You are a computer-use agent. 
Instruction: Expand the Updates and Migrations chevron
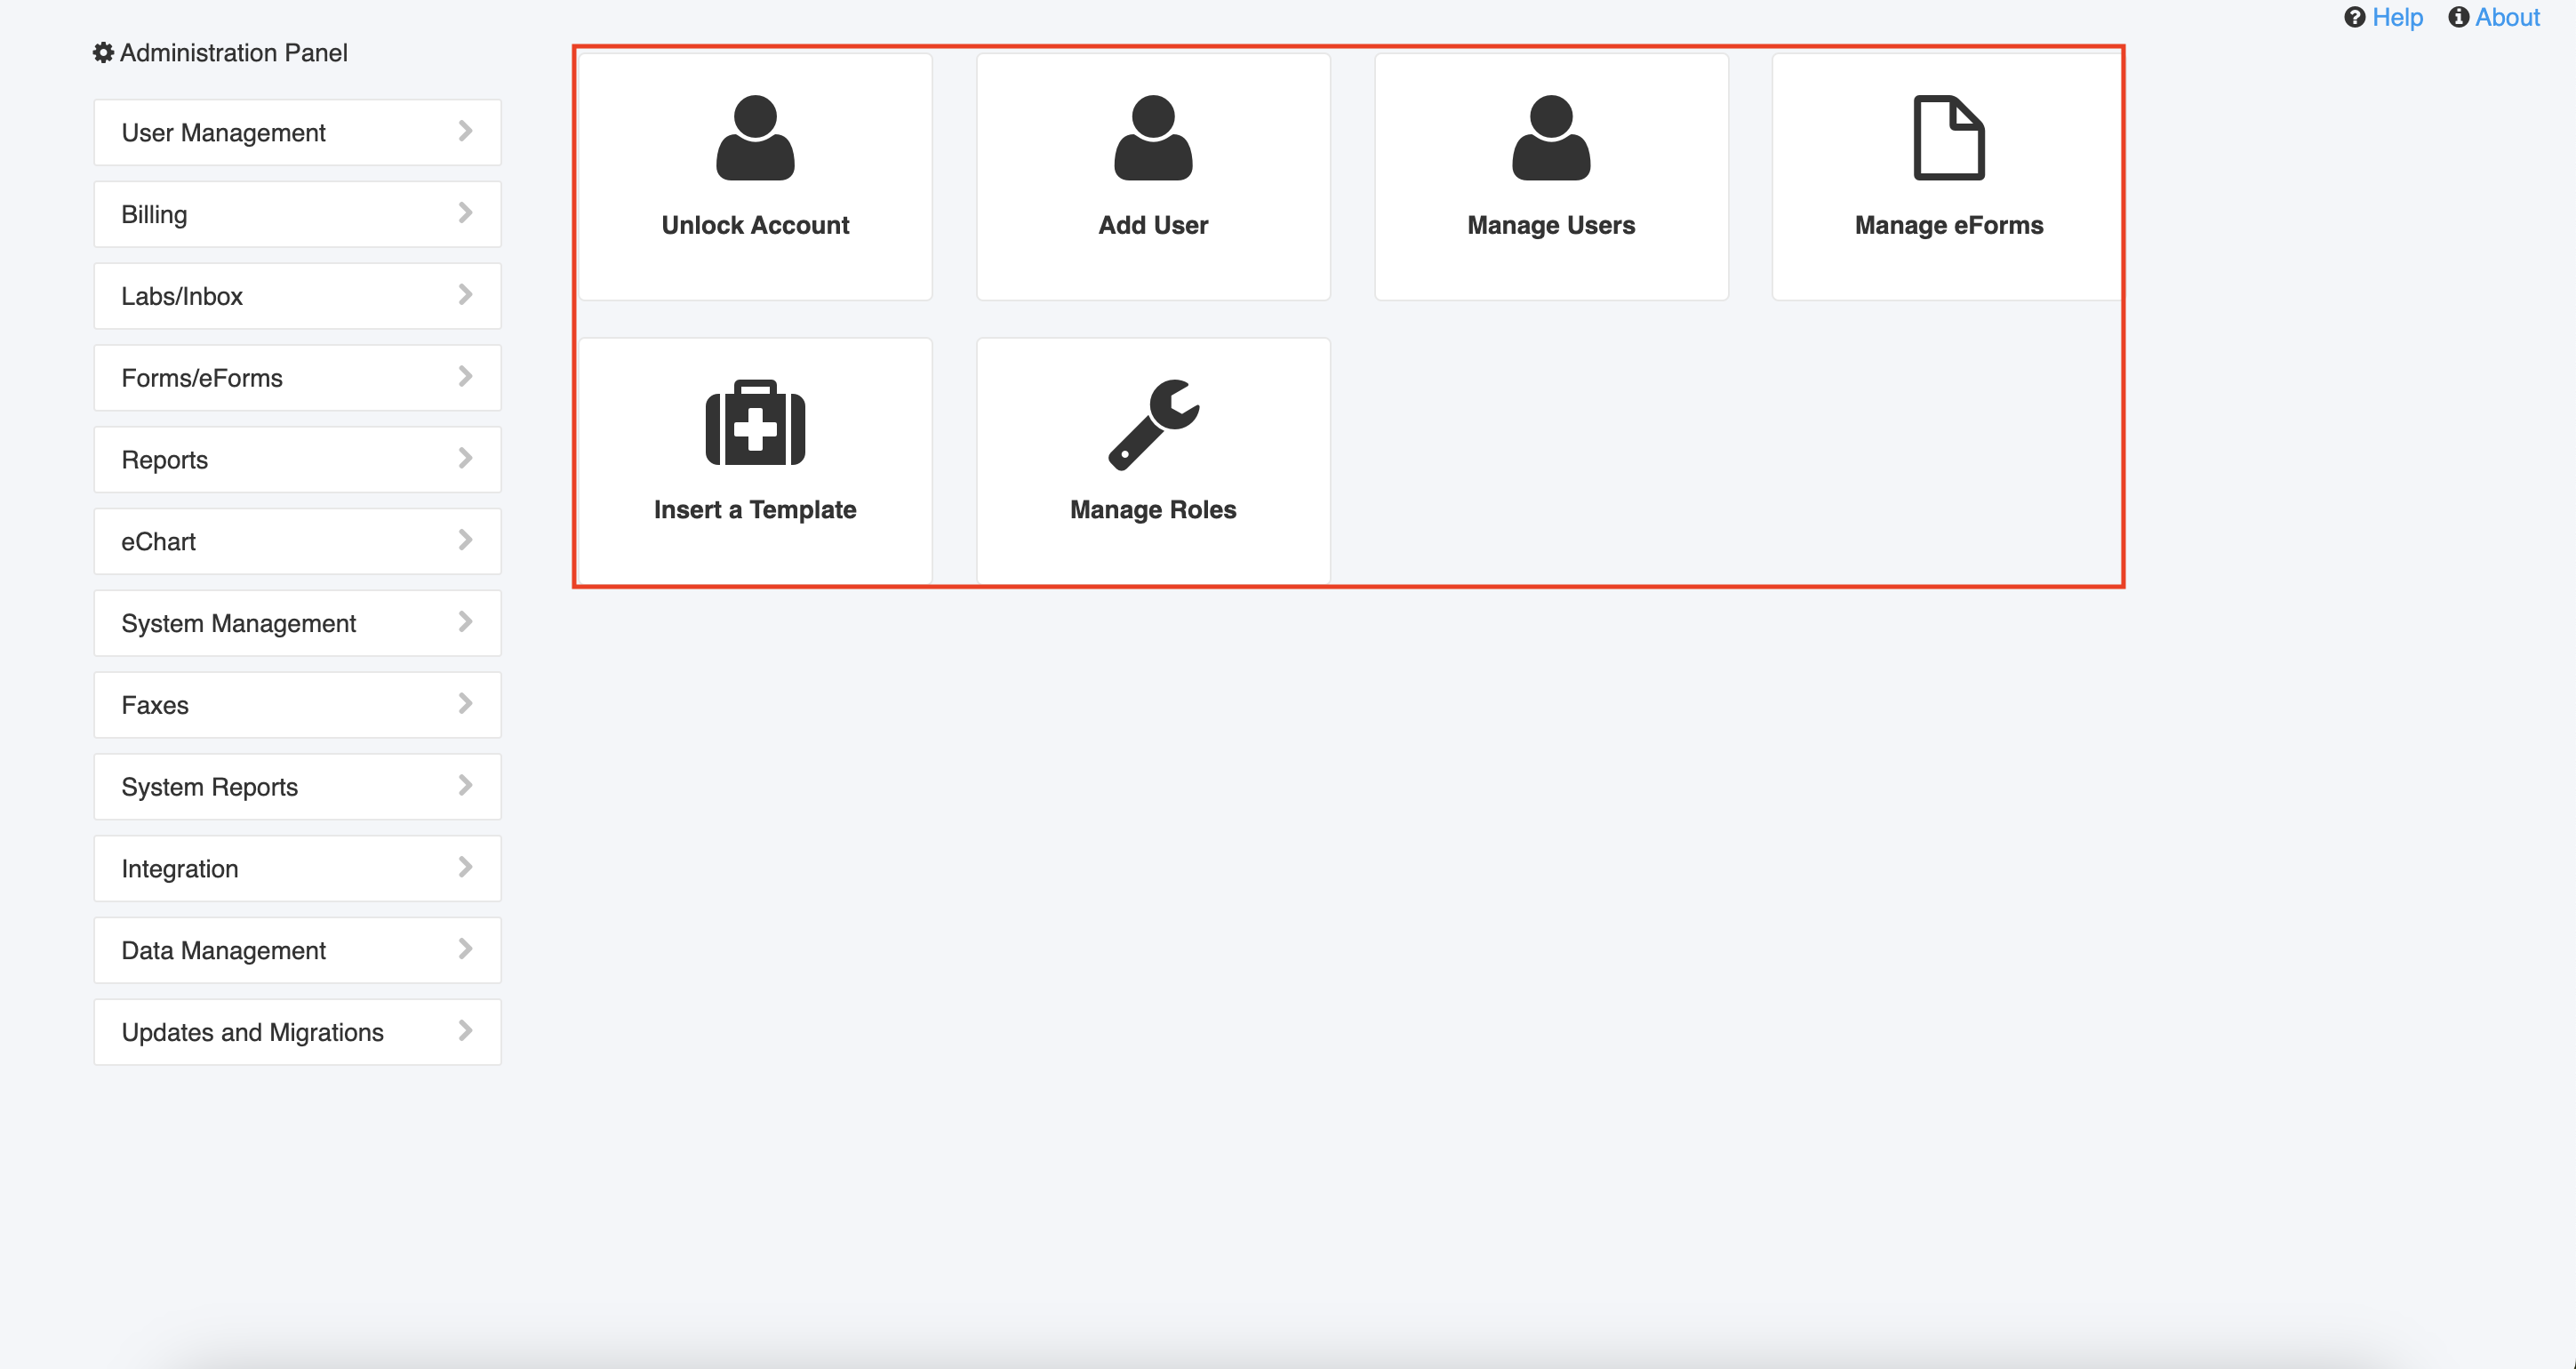coord(465,1031)
